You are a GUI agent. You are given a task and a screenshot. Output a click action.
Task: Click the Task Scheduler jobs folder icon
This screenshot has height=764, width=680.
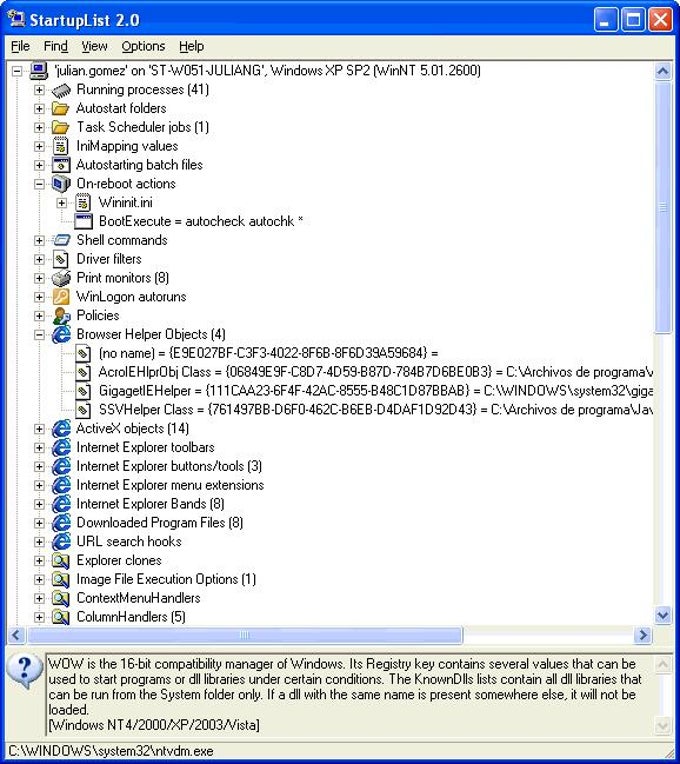pos(61,128)
